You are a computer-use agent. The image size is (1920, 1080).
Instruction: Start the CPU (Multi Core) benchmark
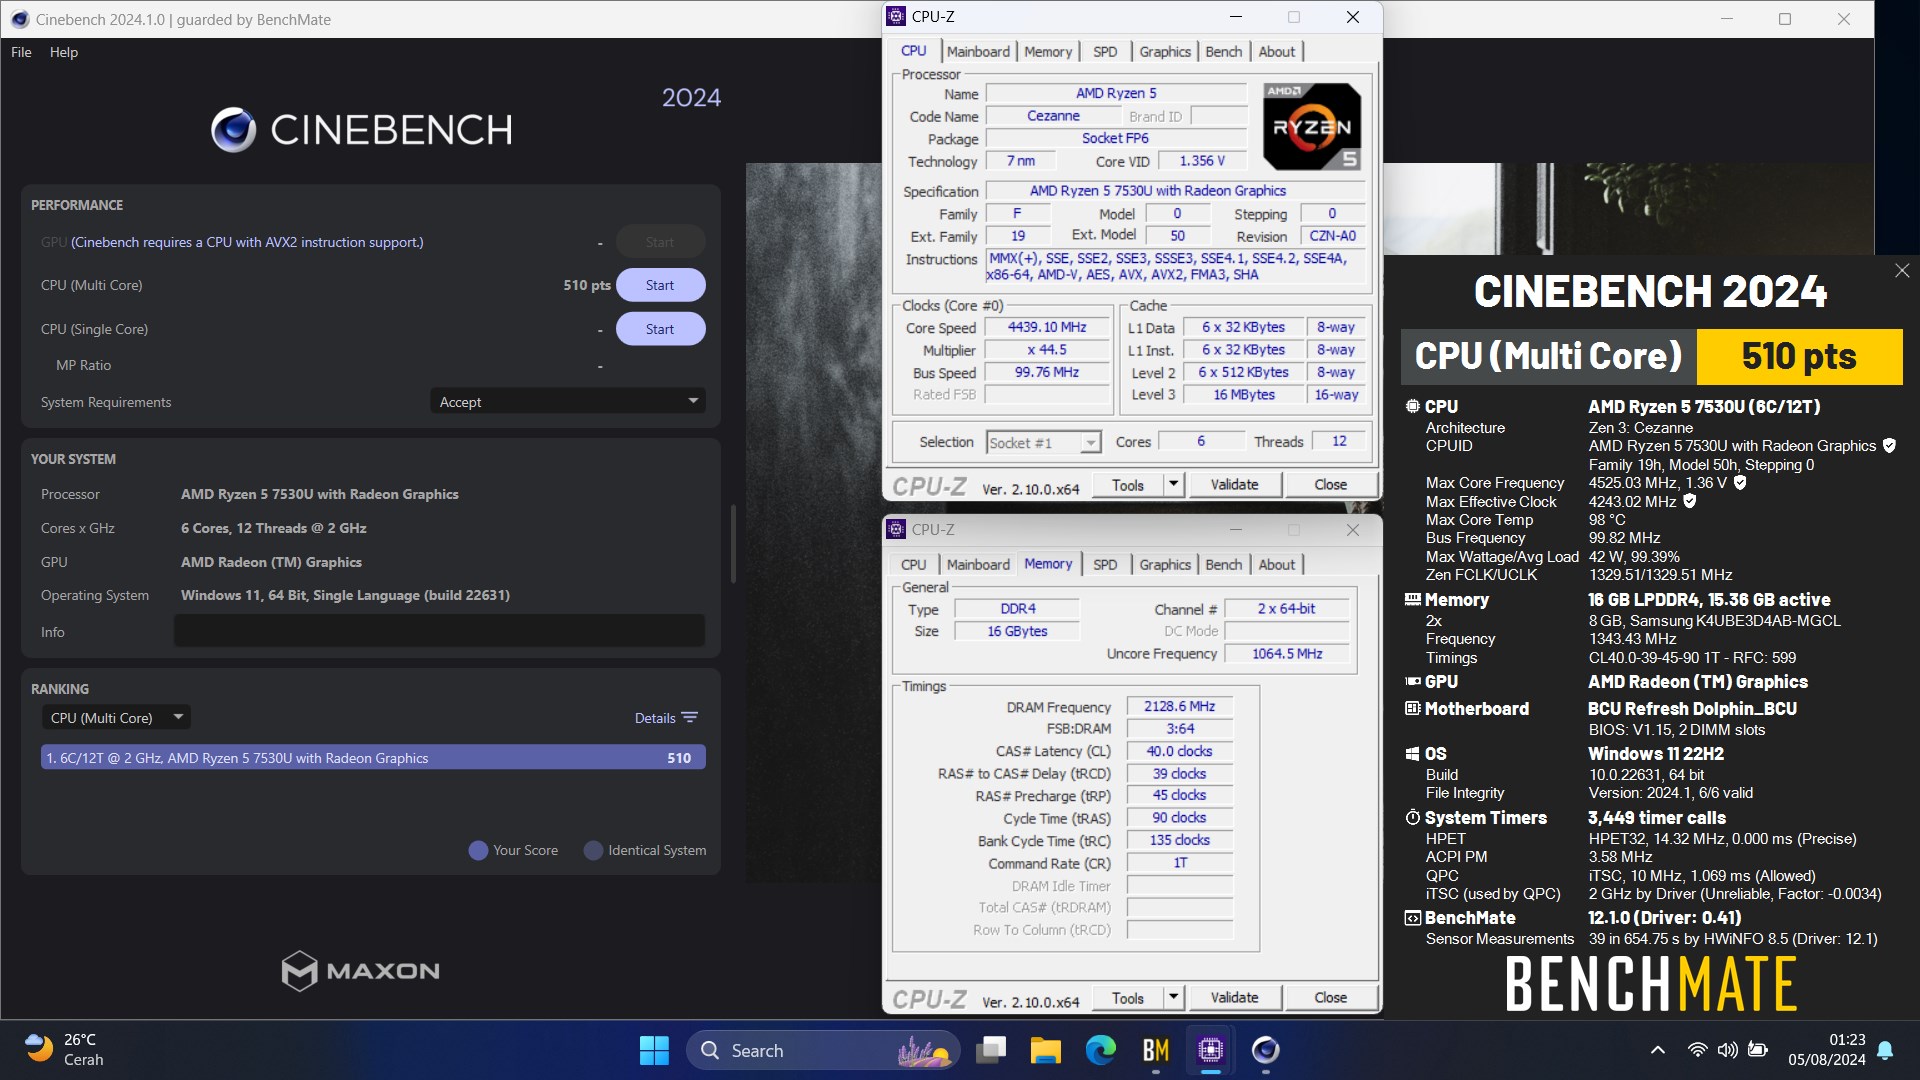tap(660, 285)
